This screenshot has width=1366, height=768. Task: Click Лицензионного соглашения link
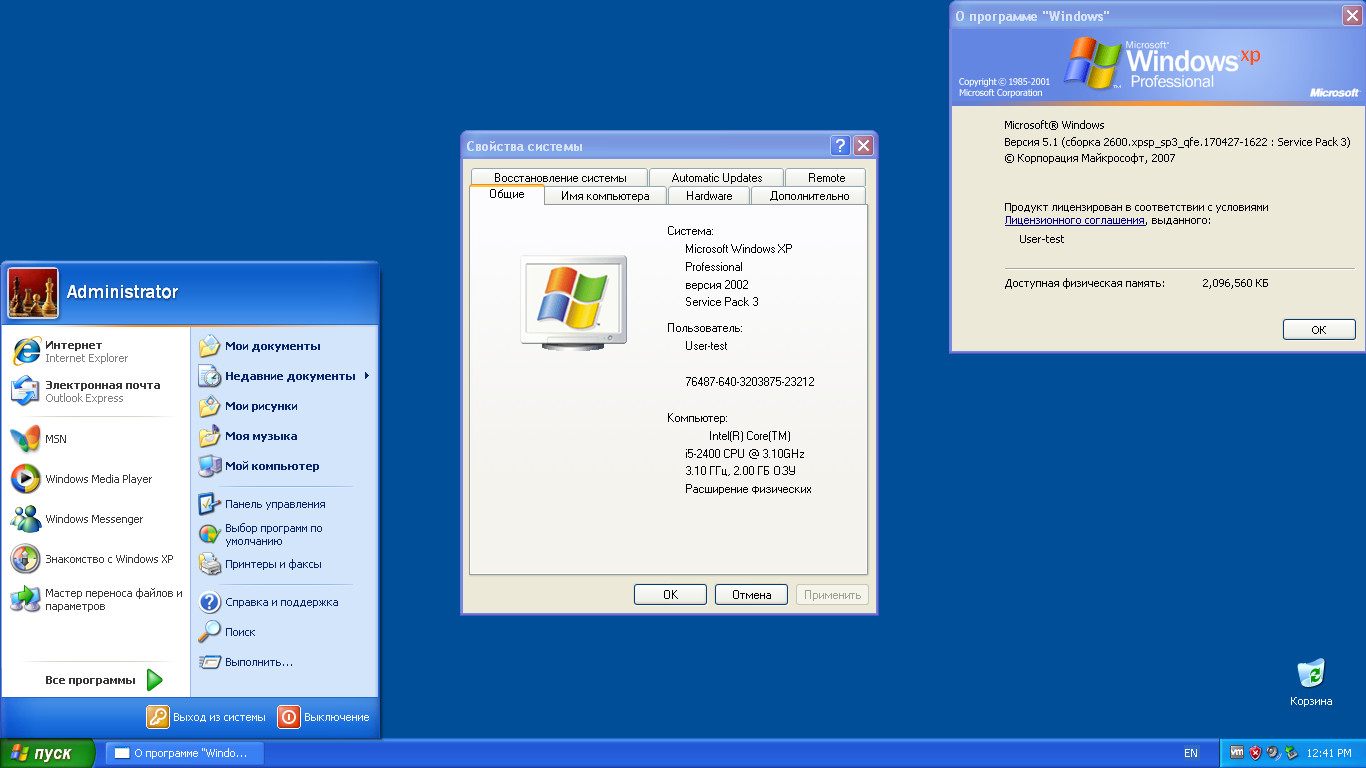point(1074,220)
